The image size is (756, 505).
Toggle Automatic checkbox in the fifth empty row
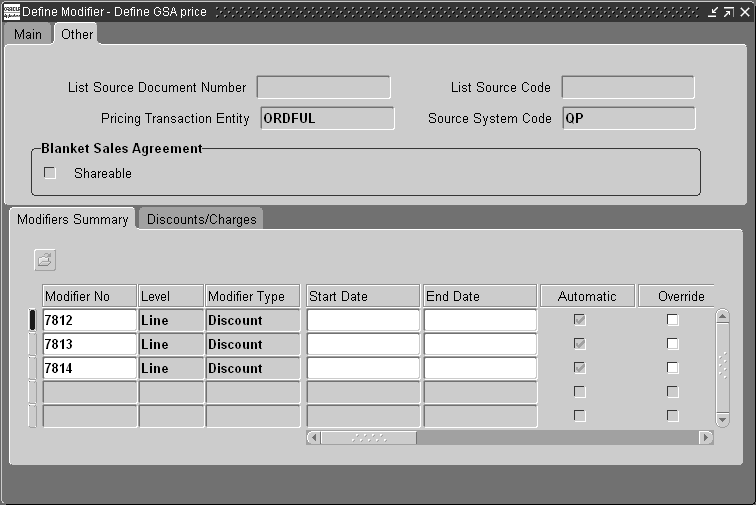[580, 416]
